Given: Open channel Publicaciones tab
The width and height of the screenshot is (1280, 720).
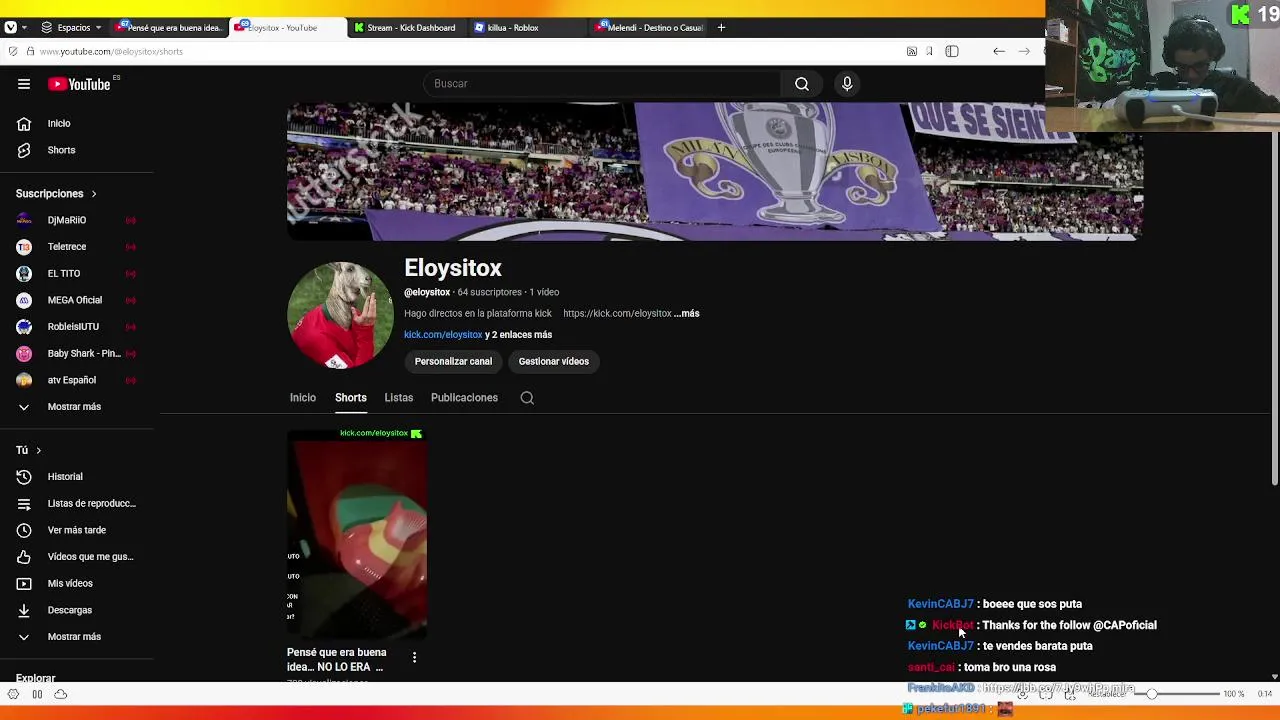Looking at the screenshot, I should pos(464,398).
